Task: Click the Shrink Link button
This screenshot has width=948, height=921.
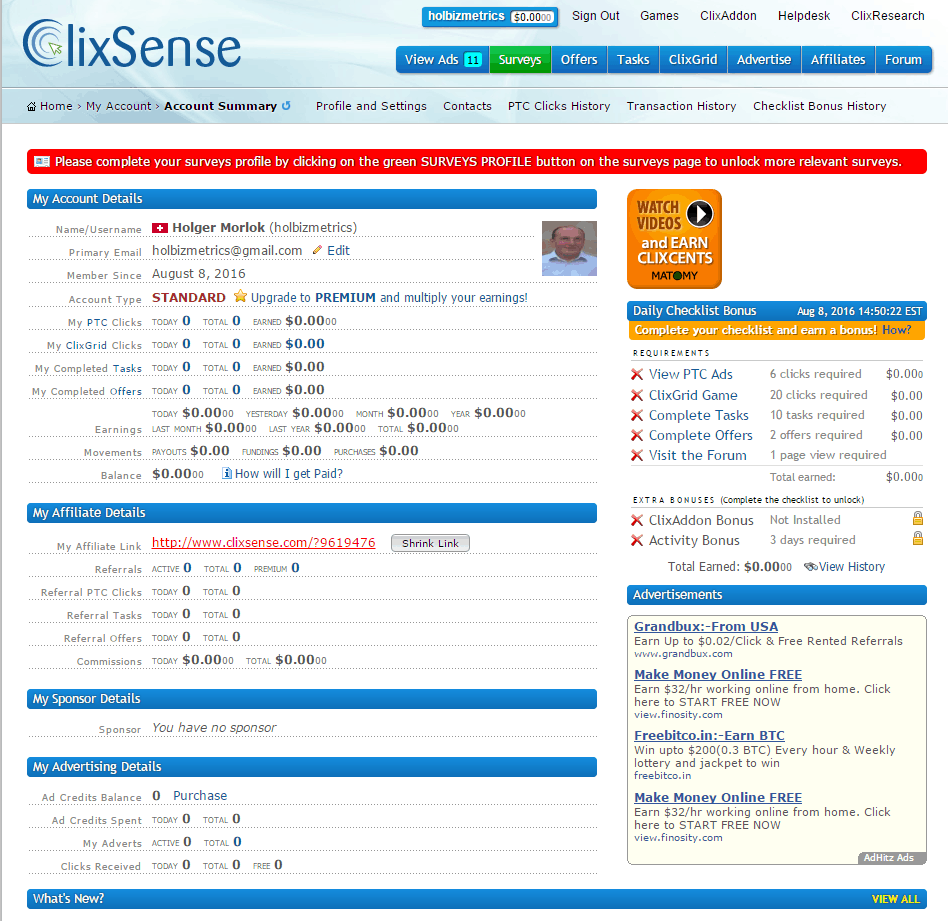Action: [430, 543]
